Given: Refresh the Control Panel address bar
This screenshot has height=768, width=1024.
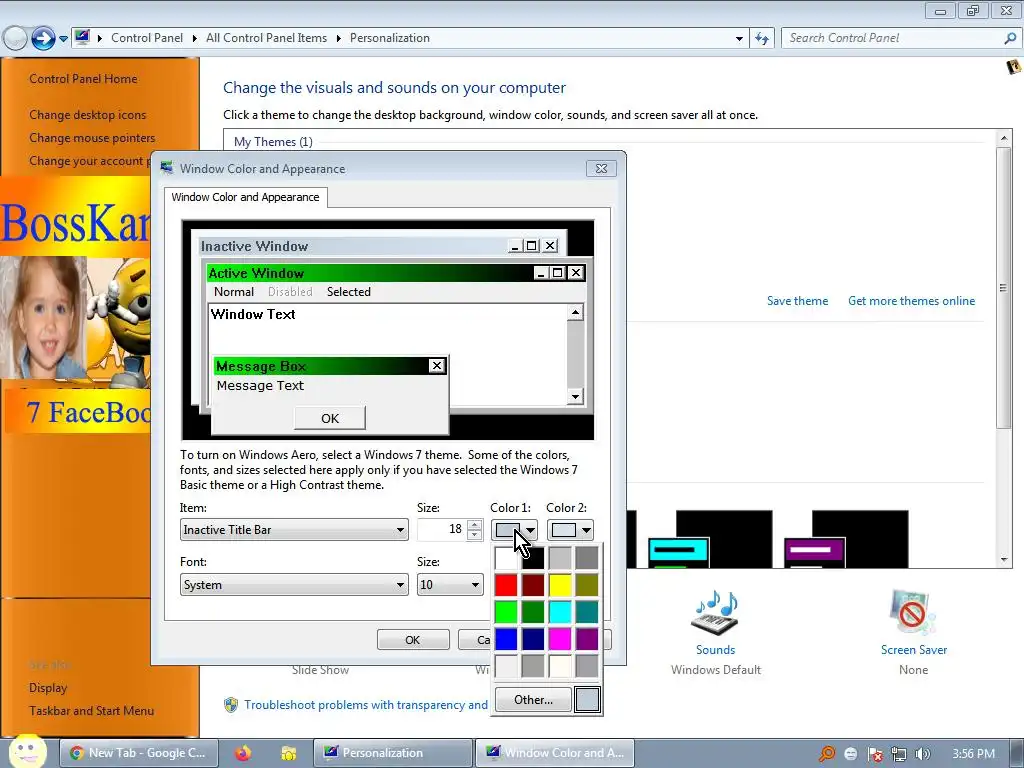Looking at the screenshot, I should tap(761, 39).
